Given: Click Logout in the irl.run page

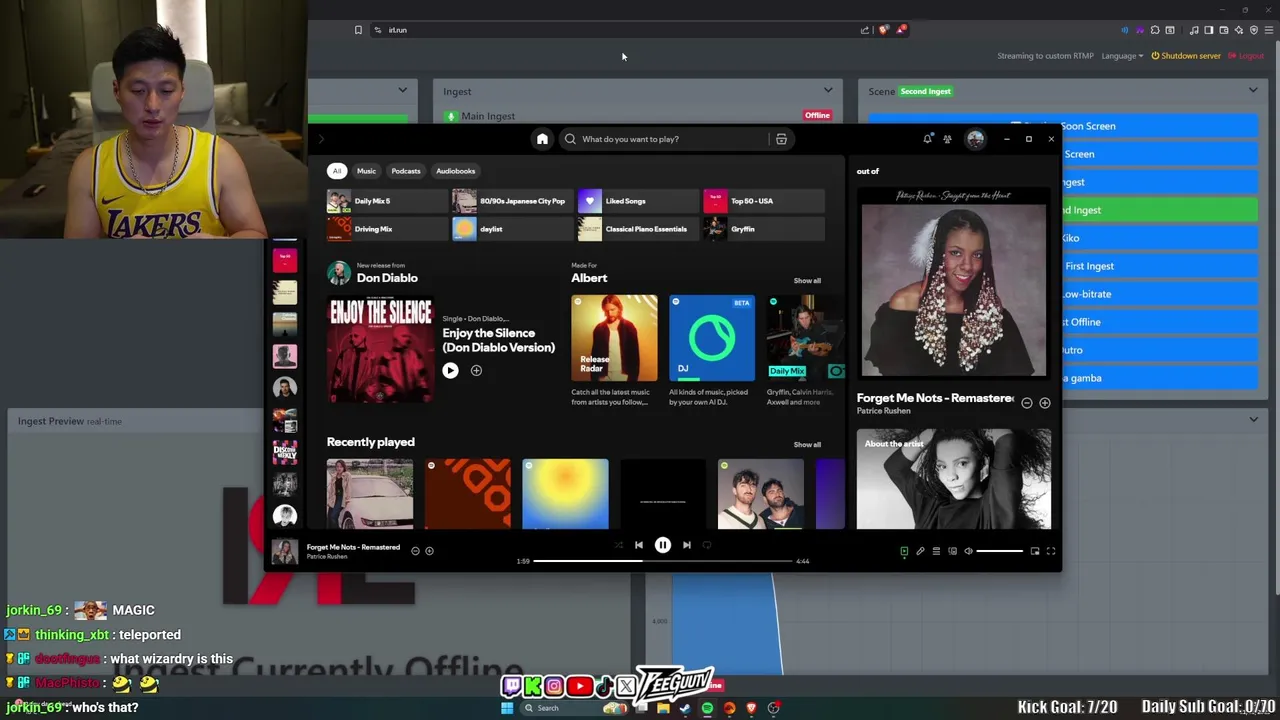Looking at the screenshot, I should pos(1247,56).
